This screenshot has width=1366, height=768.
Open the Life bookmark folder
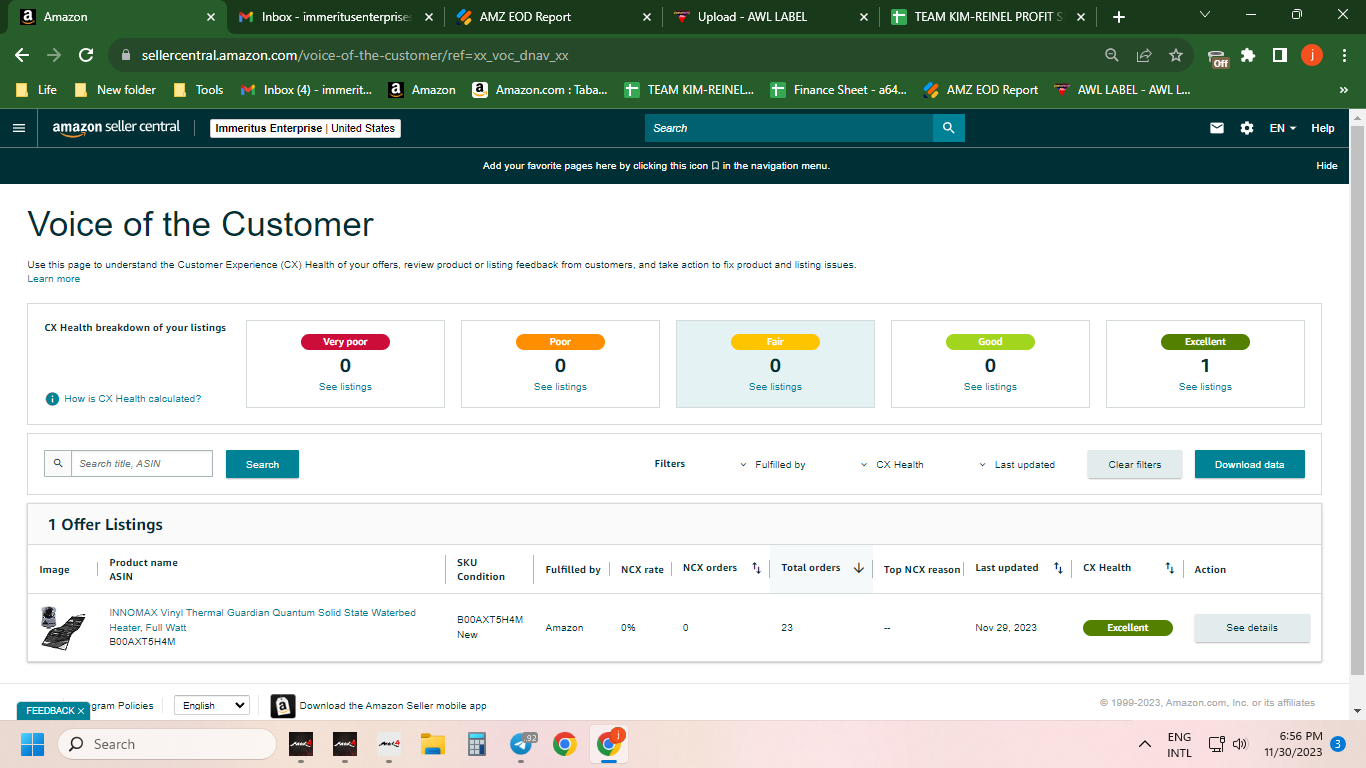tap(36, 90)
